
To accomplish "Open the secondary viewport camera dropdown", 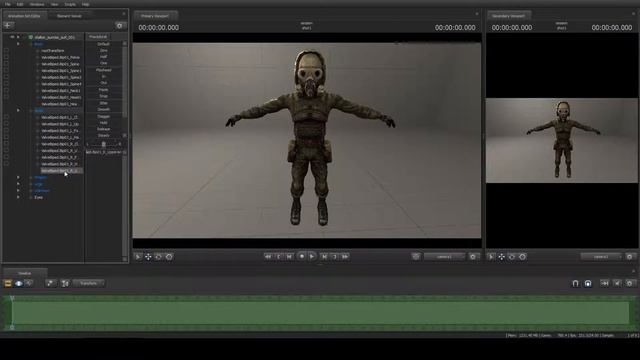I will coord(601,257).
